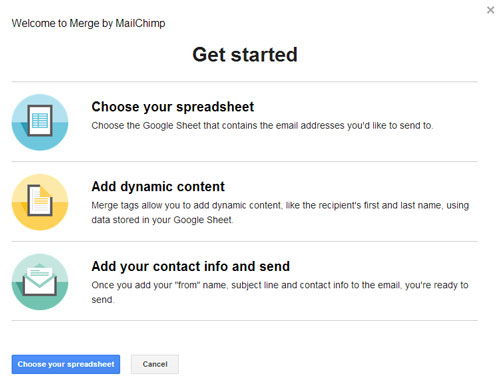Click the 'Get started' title
The image size is (500, 385).
click(x=245, y=55)
